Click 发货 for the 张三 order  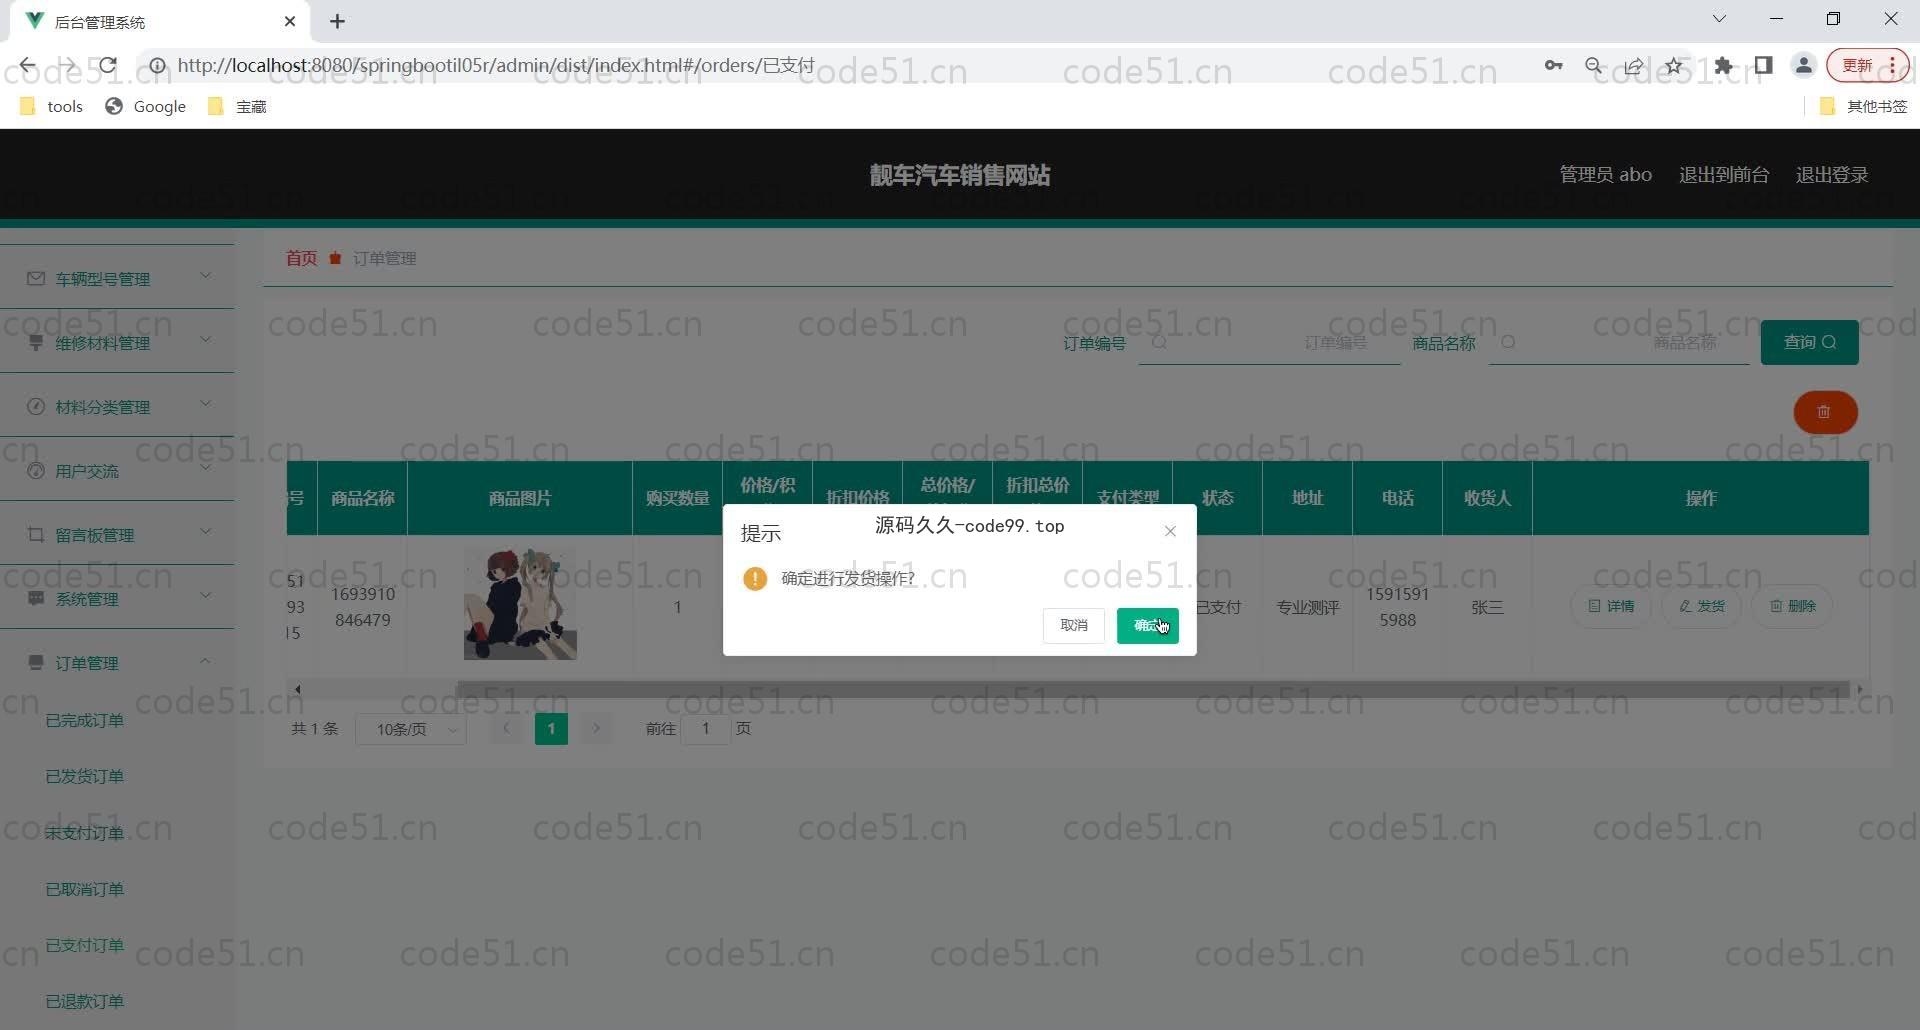point(1701,606)
